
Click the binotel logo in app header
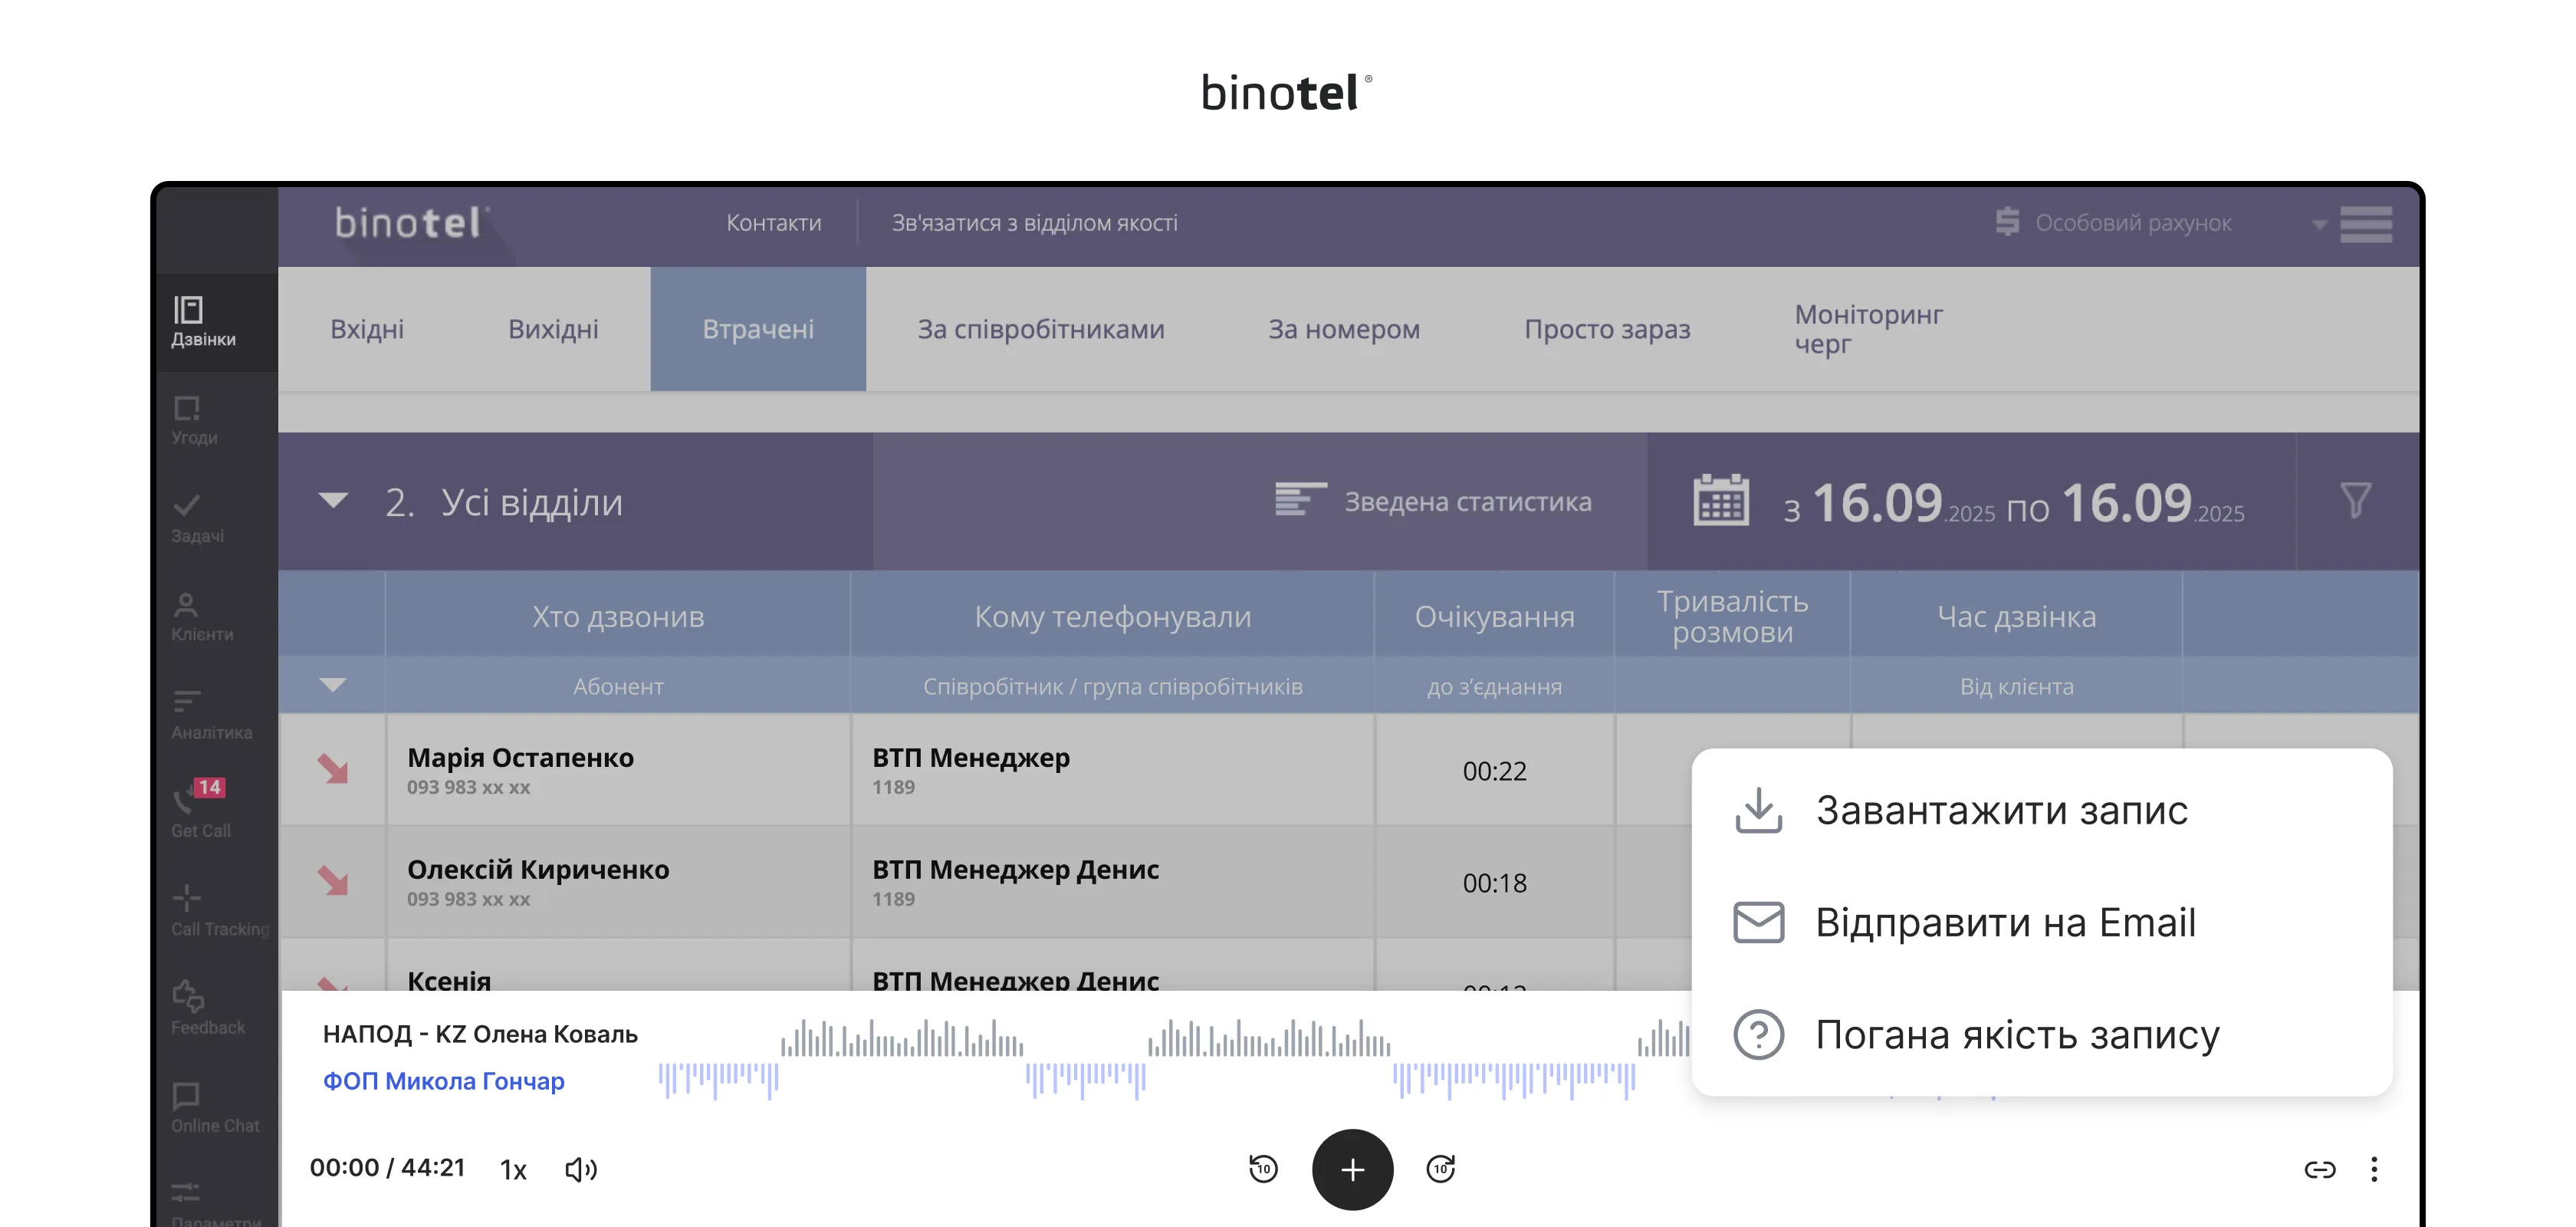[x=411, y=222]
